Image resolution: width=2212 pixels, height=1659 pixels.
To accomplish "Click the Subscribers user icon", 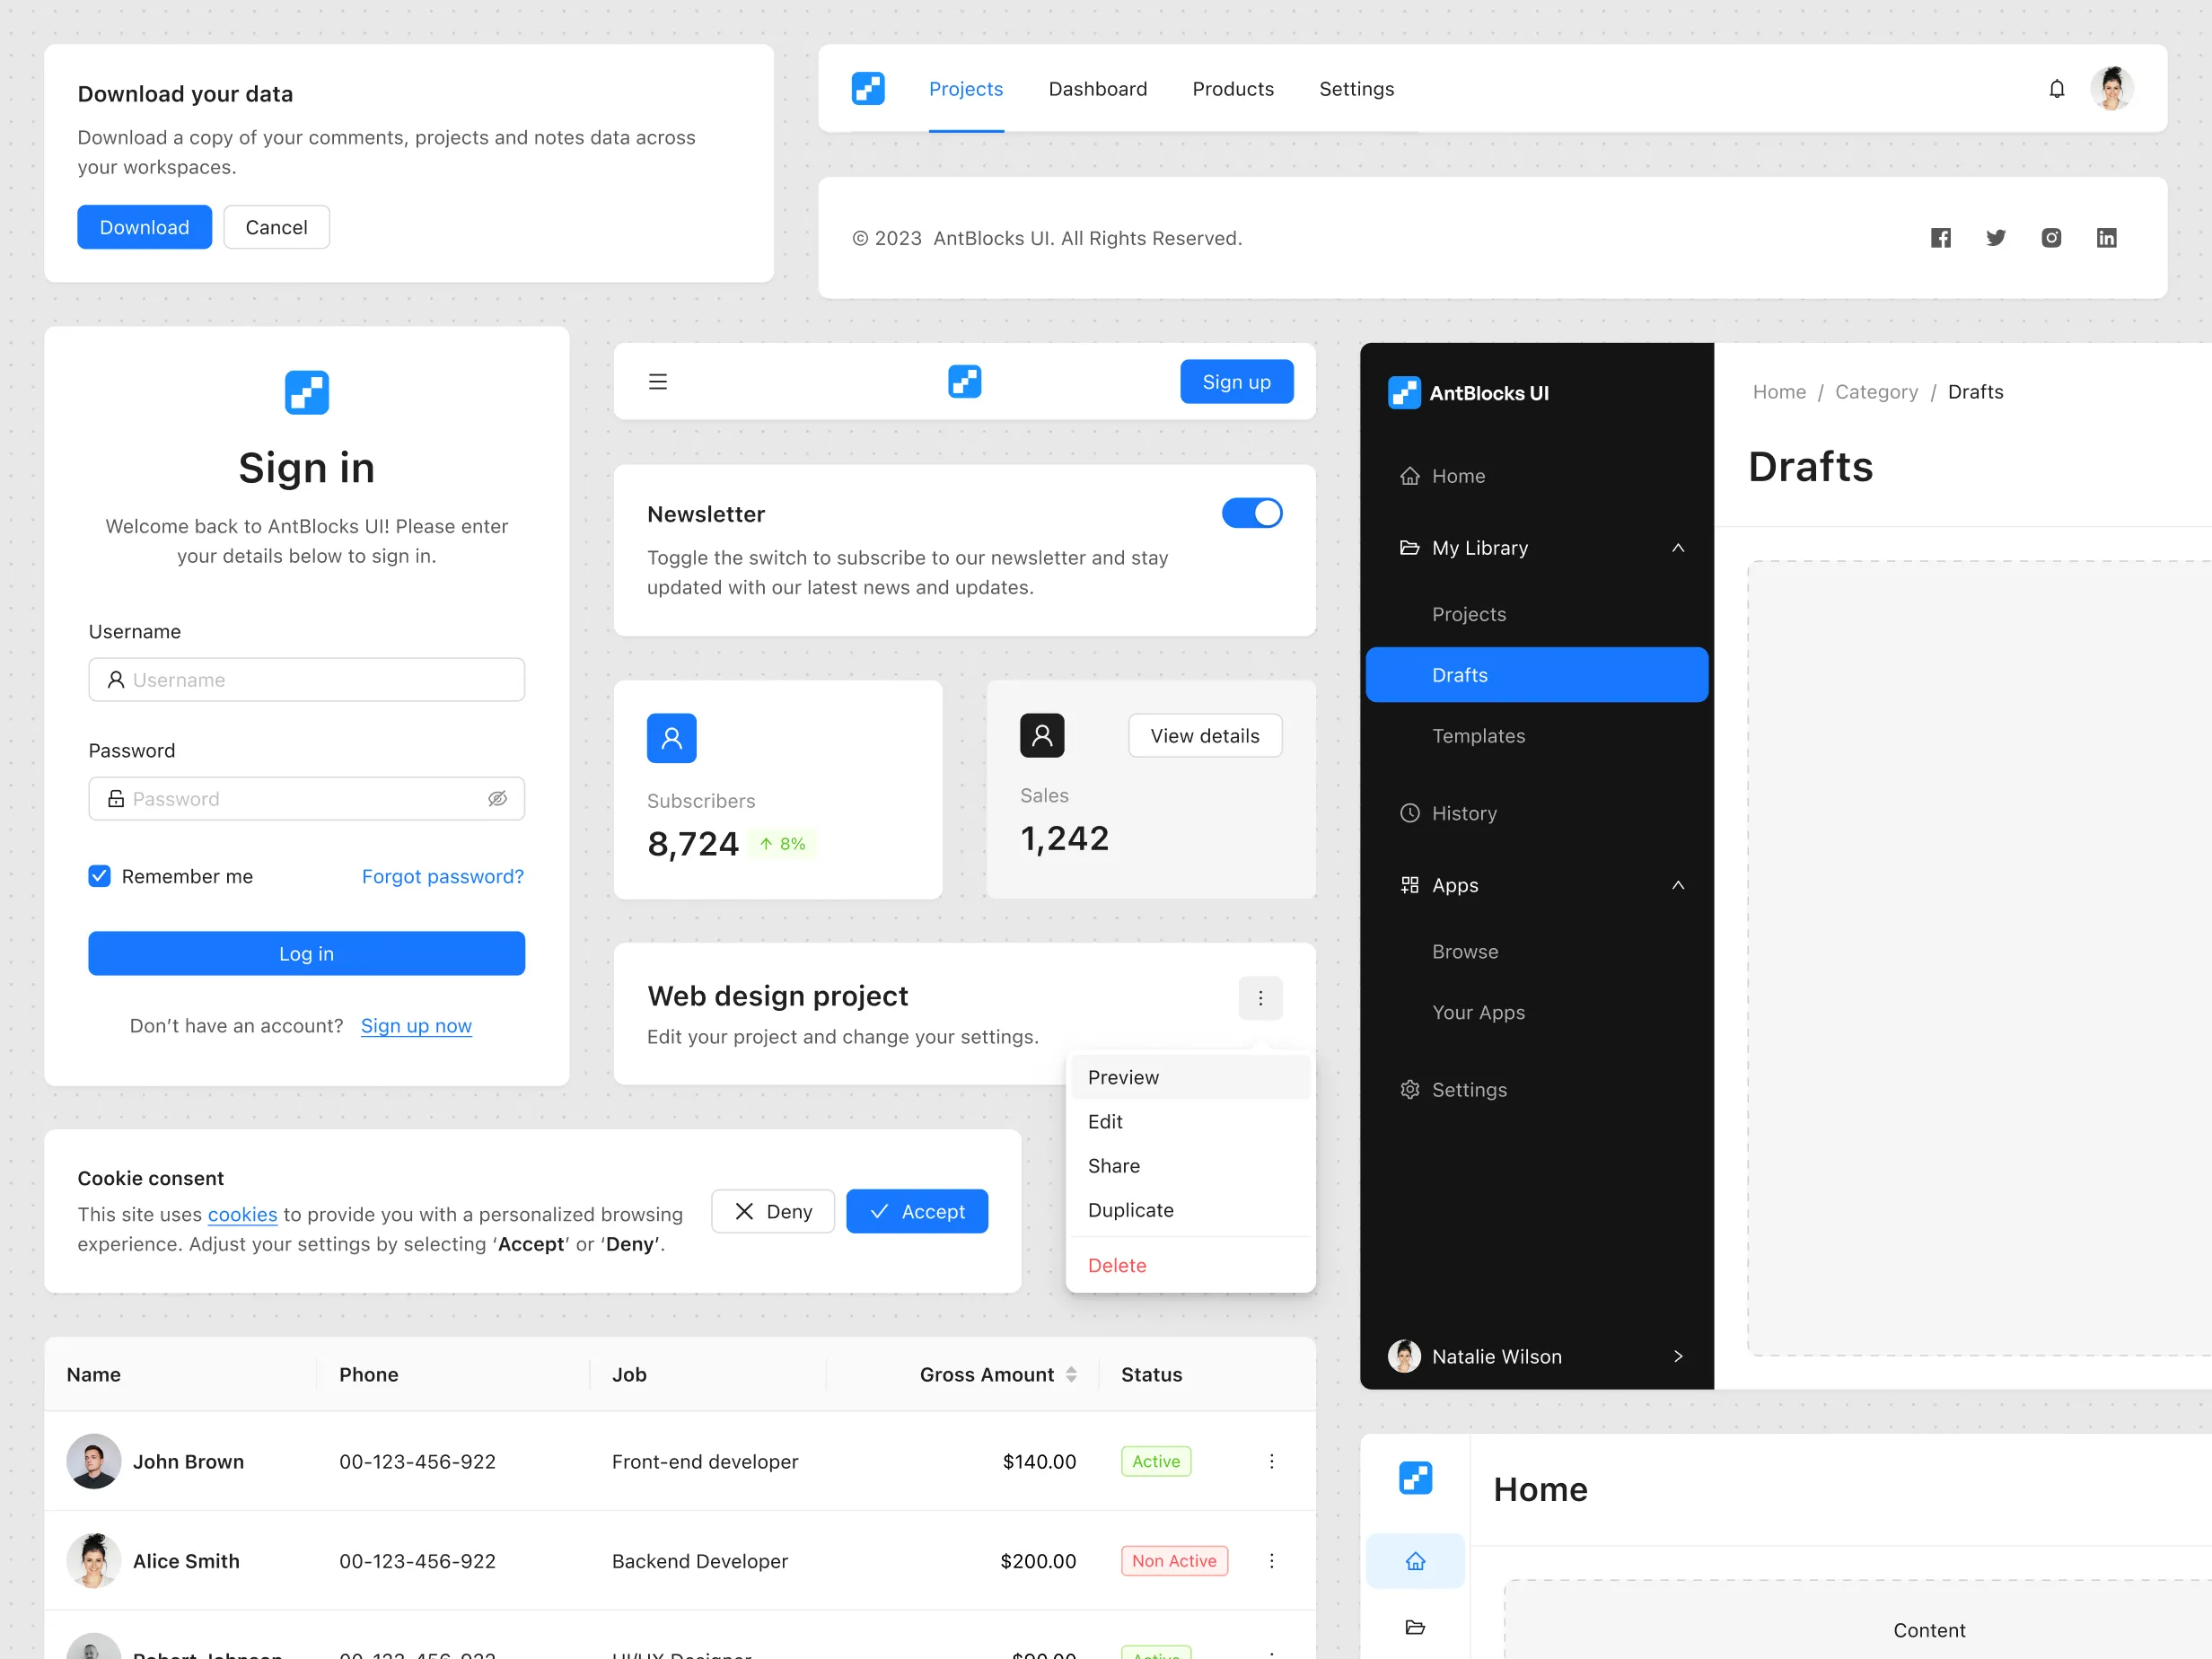I will click(671, 737).
